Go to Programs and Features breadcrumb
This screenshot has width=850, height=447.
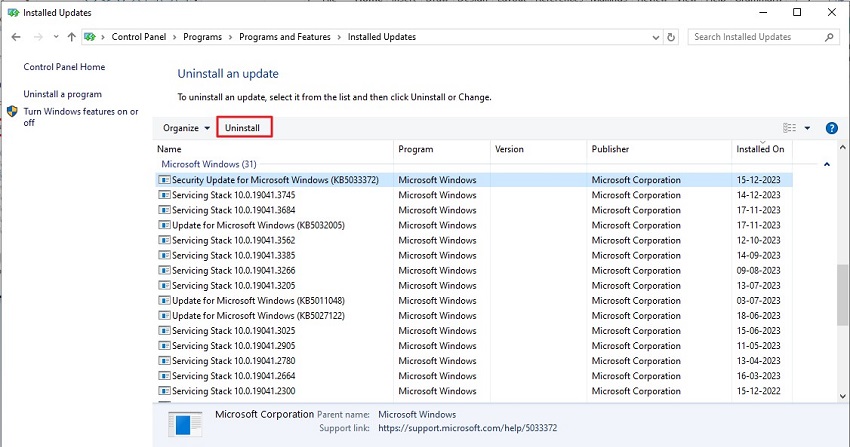285,37
